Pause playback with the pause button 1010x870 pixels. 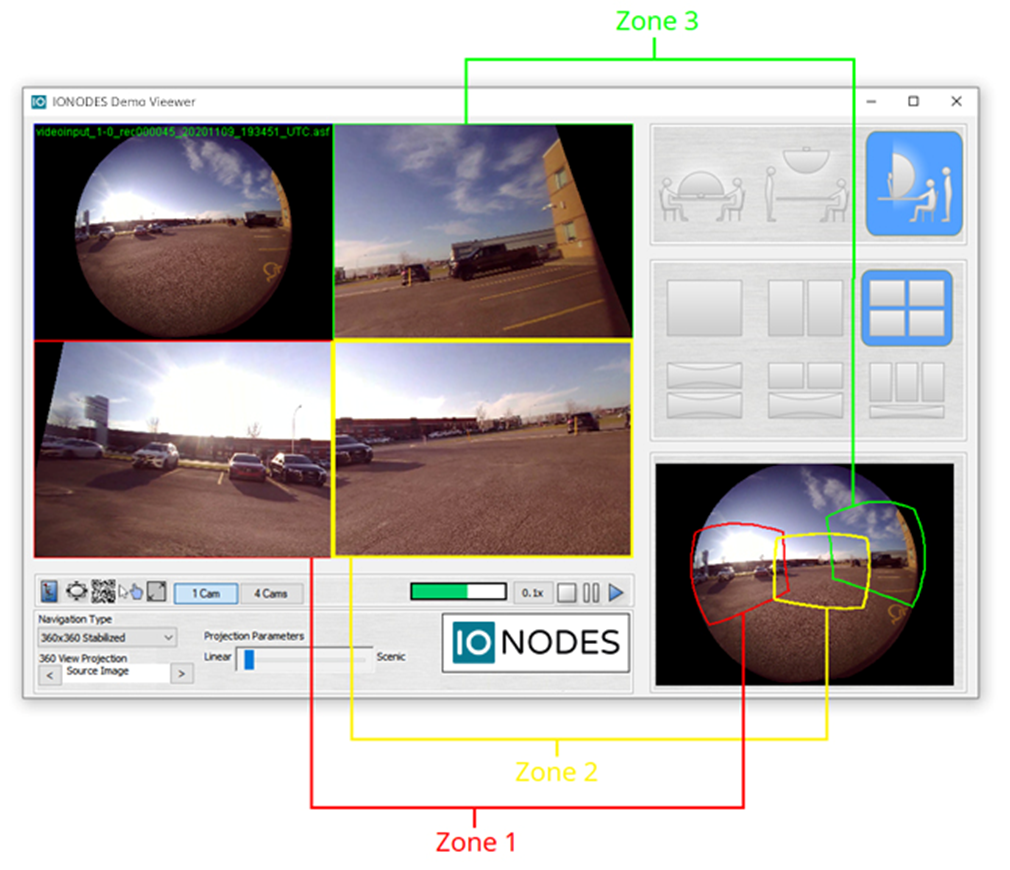point(592,592)
